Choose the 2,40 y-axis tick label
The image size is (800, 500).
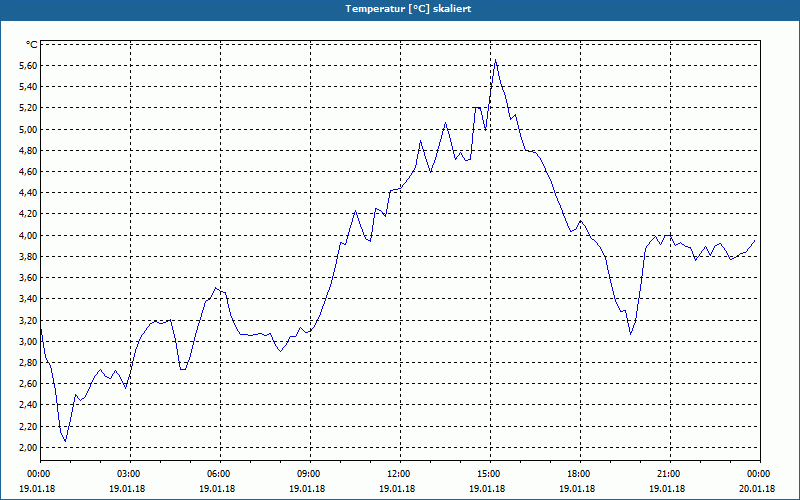point(29,405)
